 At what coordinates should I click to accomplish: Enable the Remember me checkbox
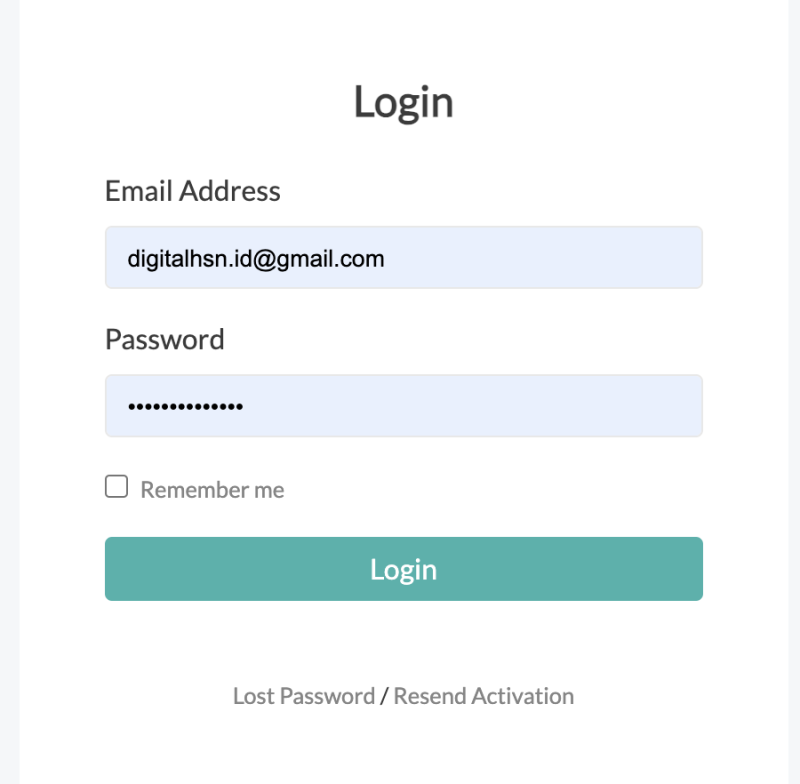pos(117,487)
